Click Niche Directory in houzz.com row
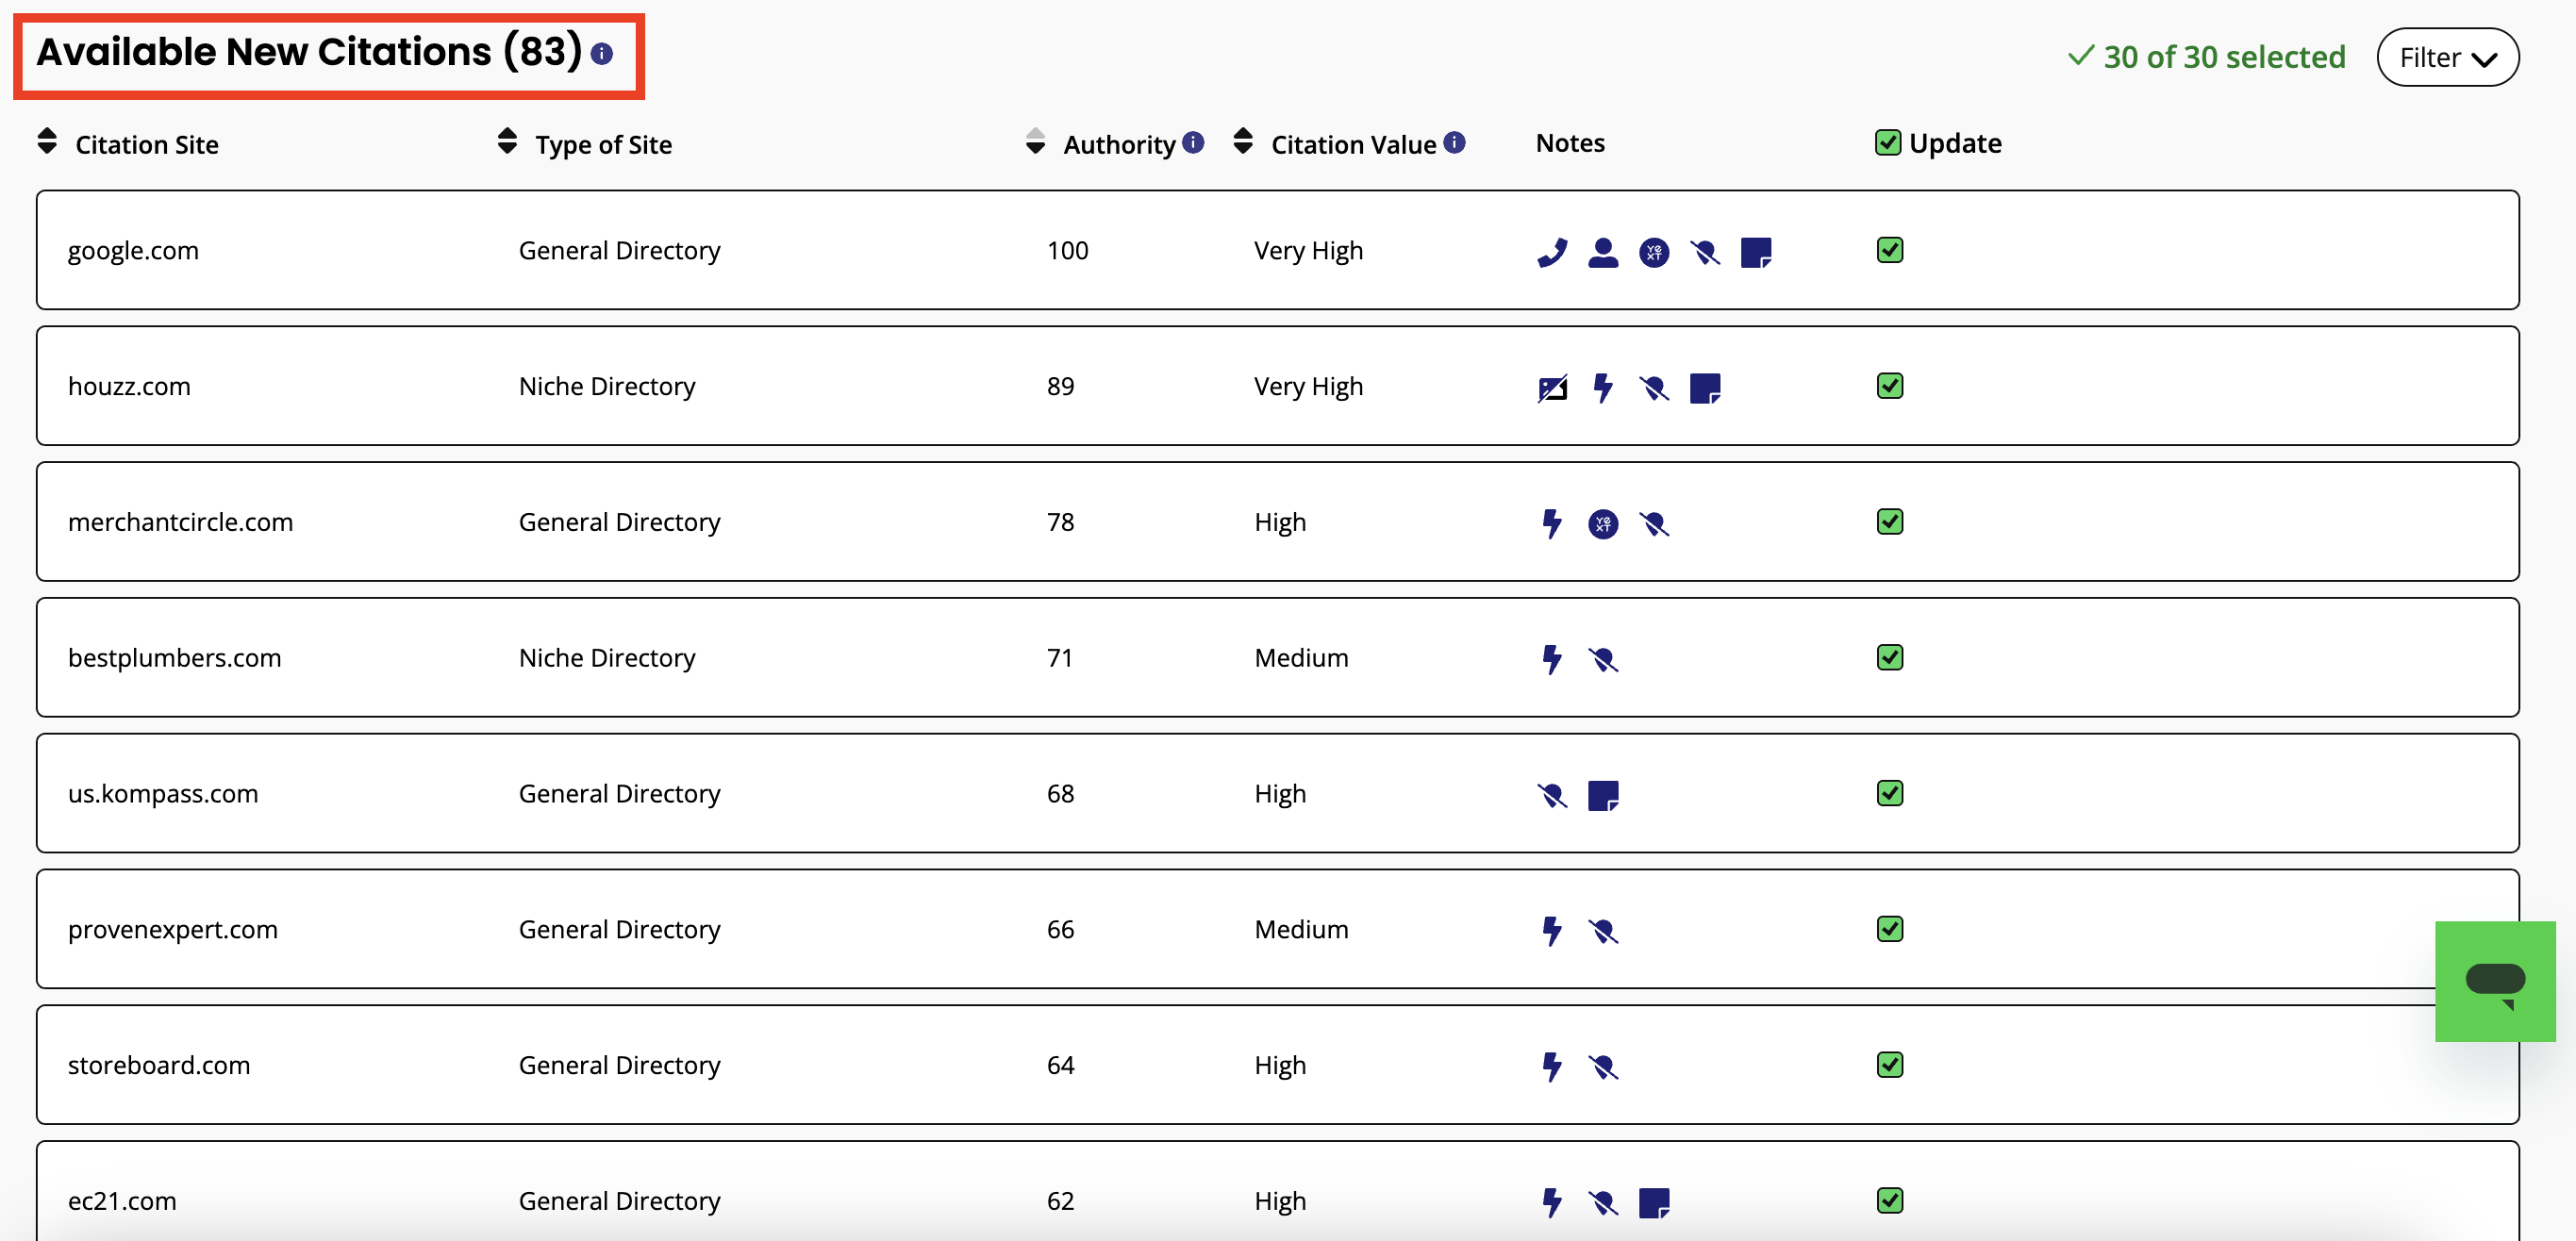This screenshot has height=1241, width=2576. tap(607, 386)
